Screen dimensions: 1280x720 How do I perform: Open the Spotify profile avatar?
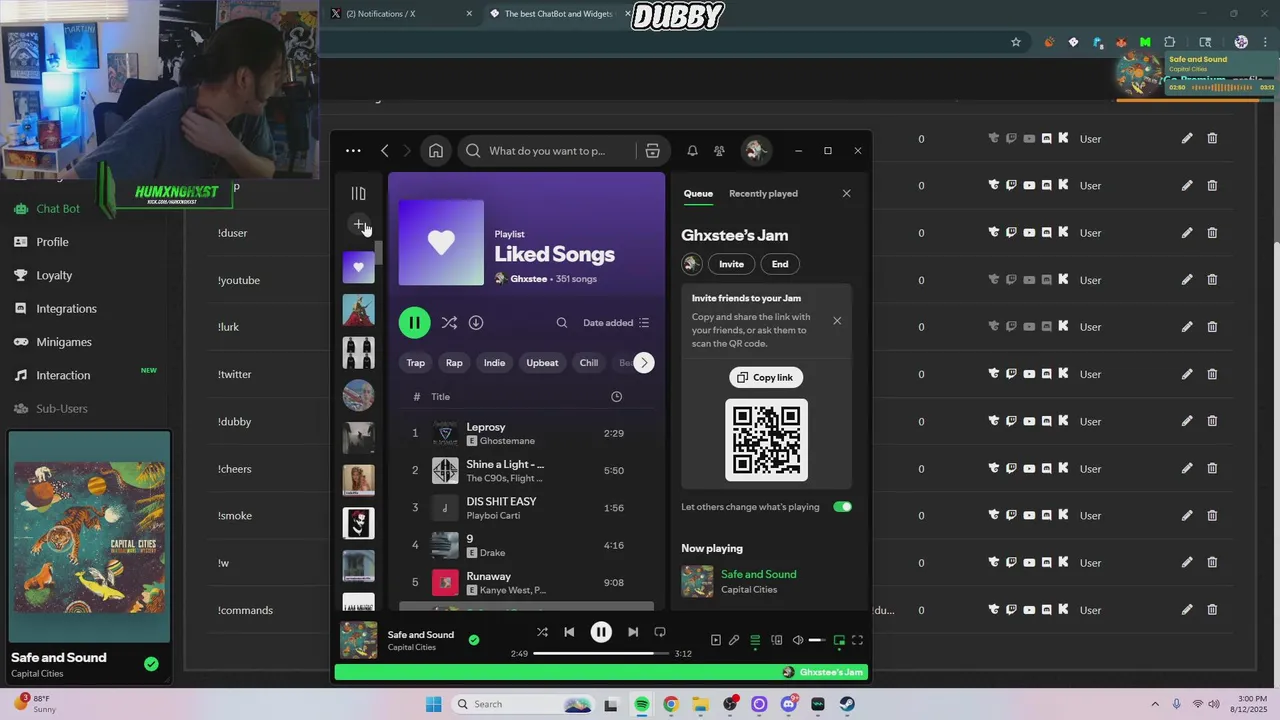click(755, 151)
